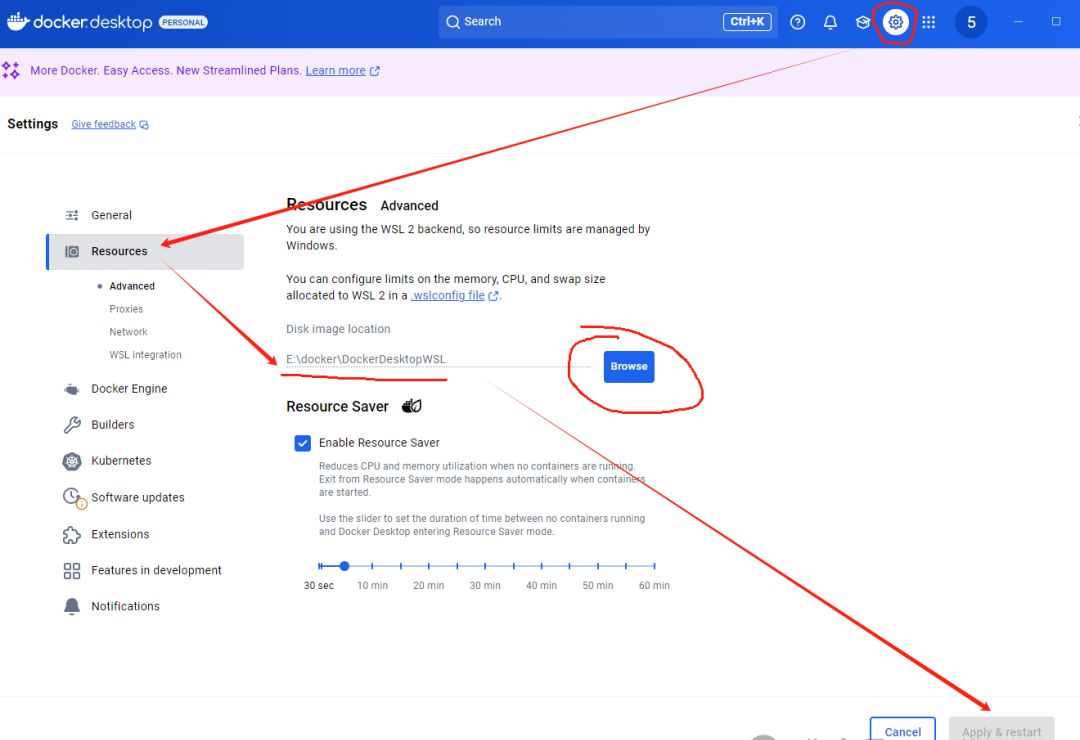The height and width of the screenshot is (740, 1080).
Task: Click the Docker Desktop whale logo
Action: tap(20, 21)
